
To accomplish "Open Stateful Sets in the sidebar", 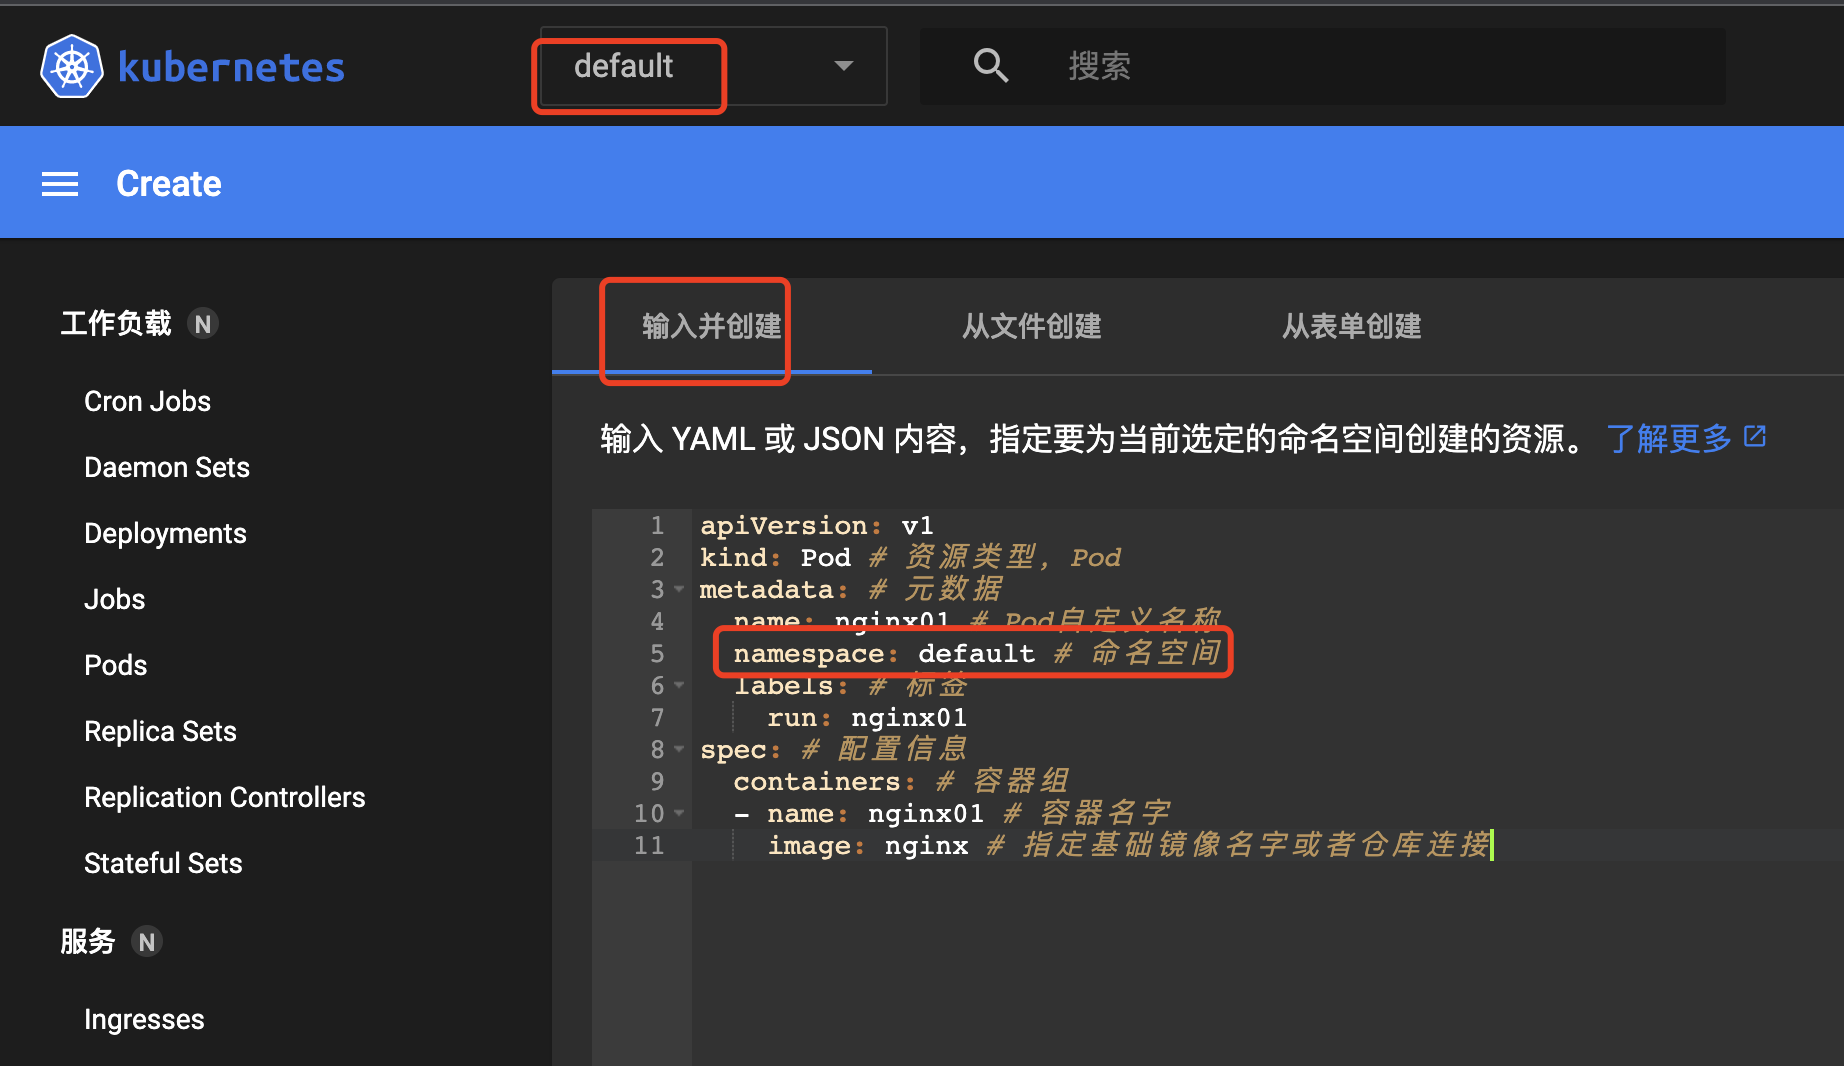I will point(163,864).
